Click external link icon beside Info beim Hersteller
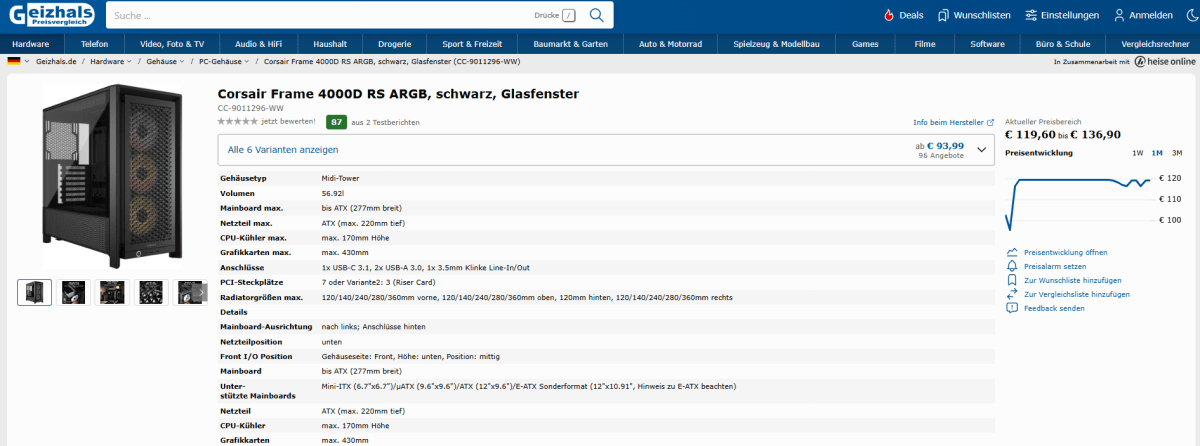 click(x=990, y=123)
